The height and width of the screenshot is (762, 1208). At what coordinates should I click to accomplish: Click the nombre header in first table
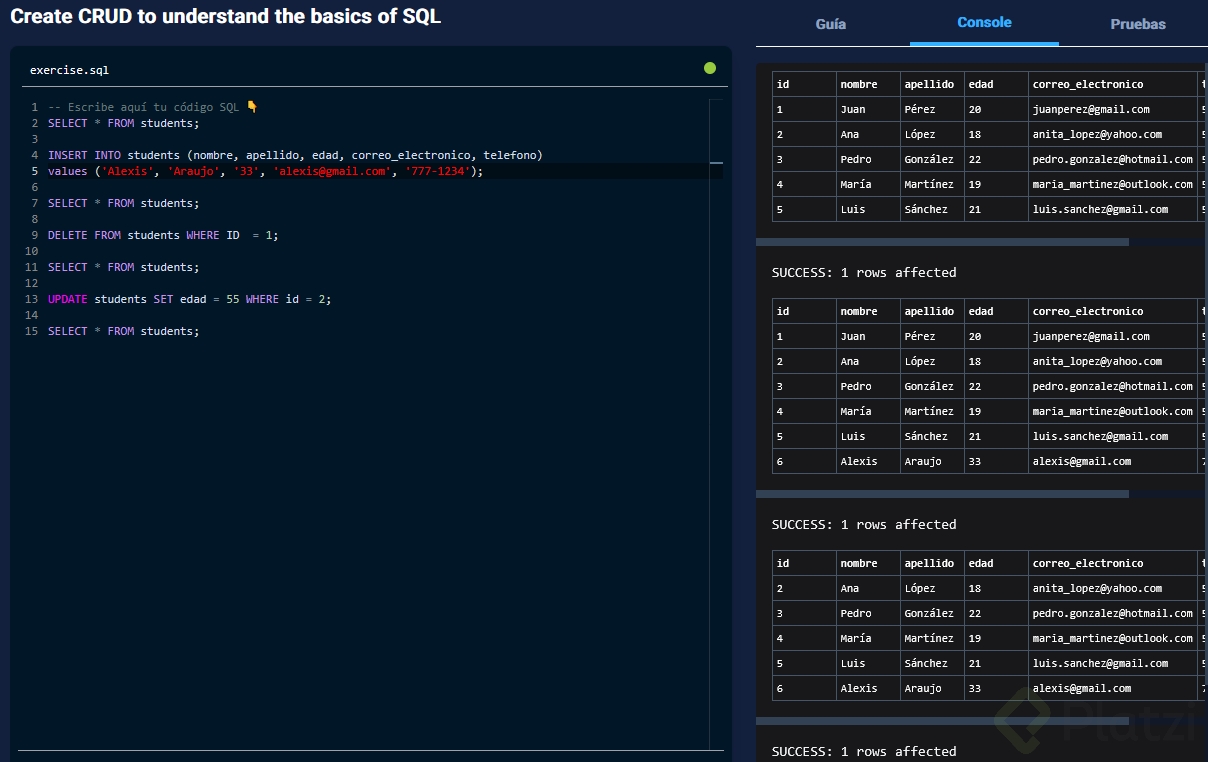point(858,84)
